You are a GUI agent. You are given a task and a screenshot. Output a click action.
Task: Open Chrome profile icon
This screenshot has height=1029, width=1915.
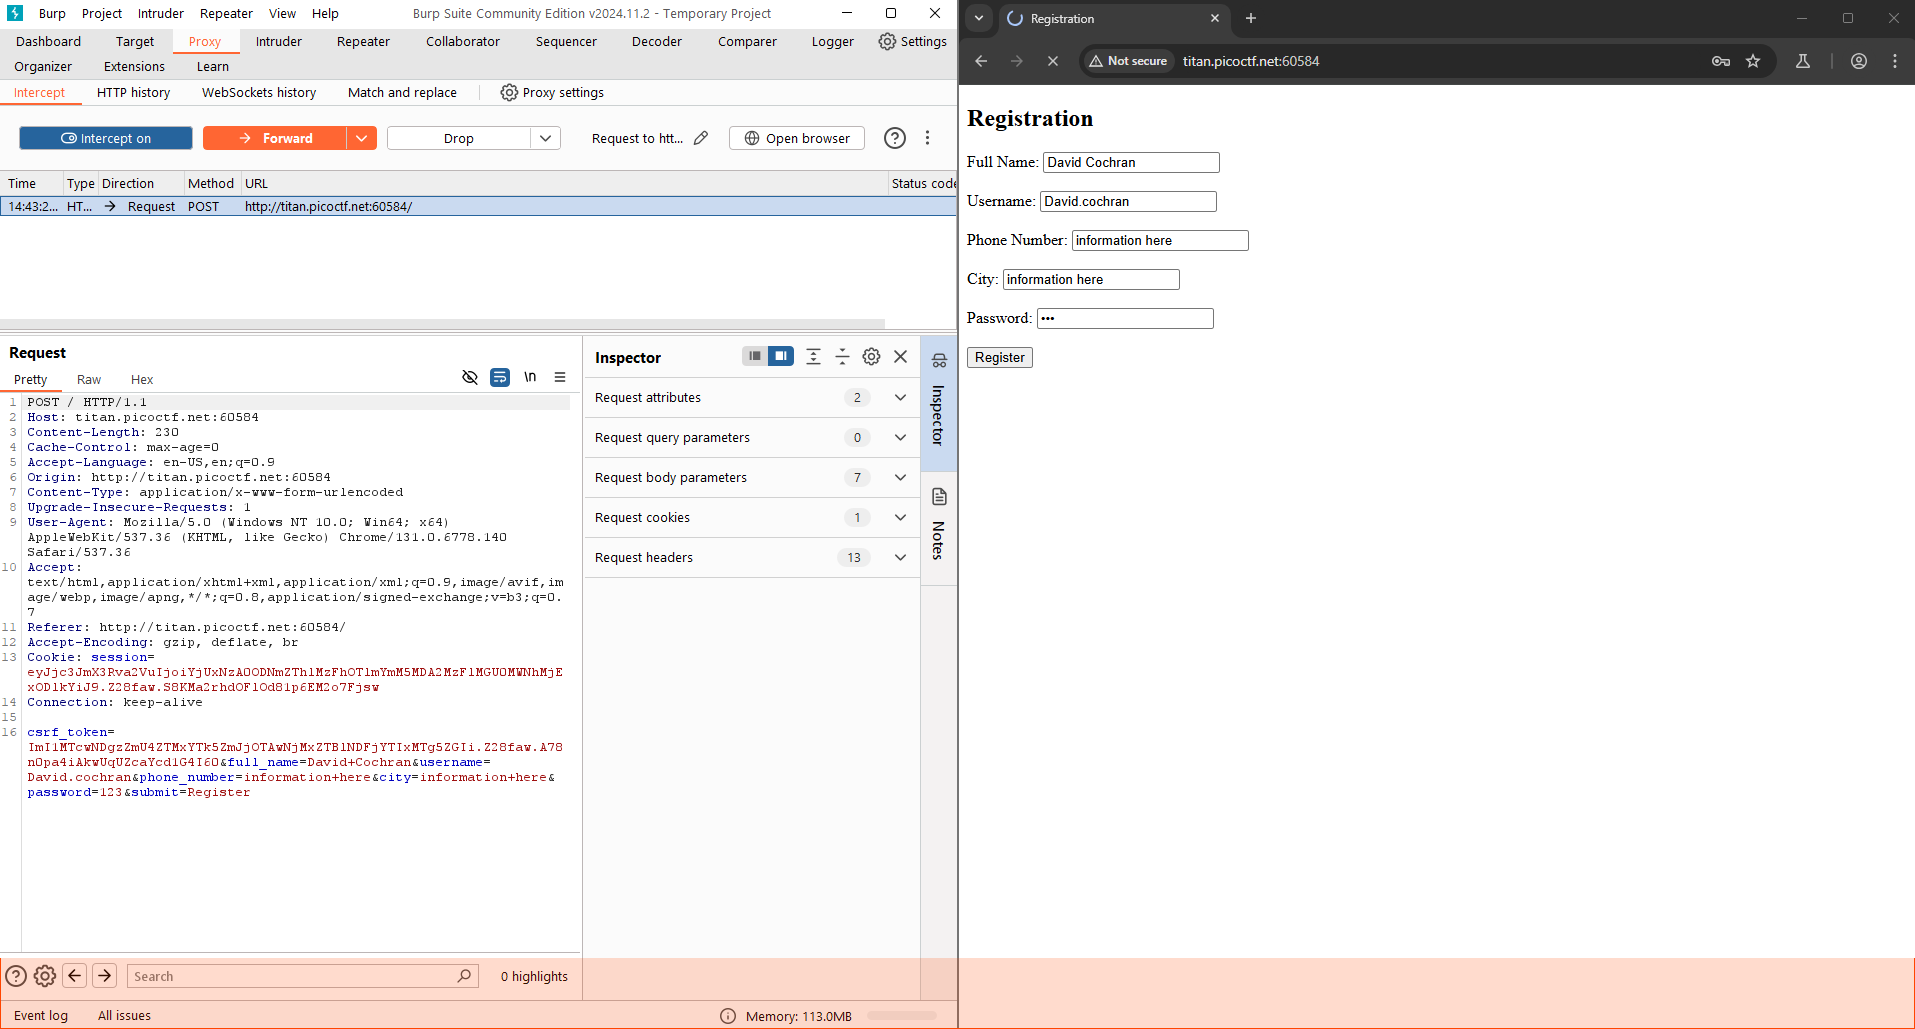tap(1859, 61)
